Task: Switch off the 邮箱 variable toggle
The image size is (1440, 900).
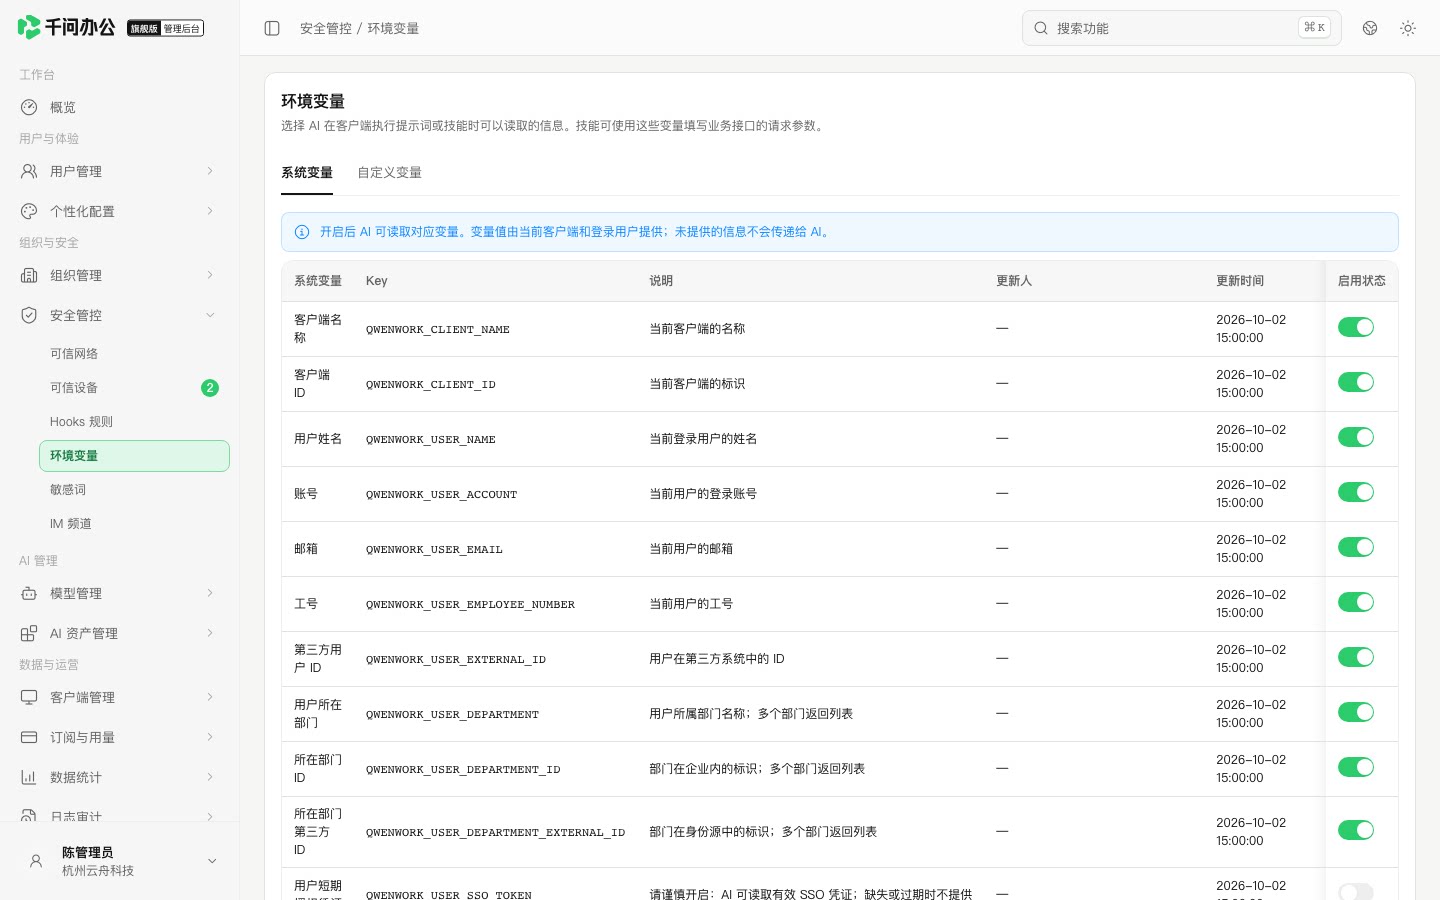Action: pos(1356,547)
